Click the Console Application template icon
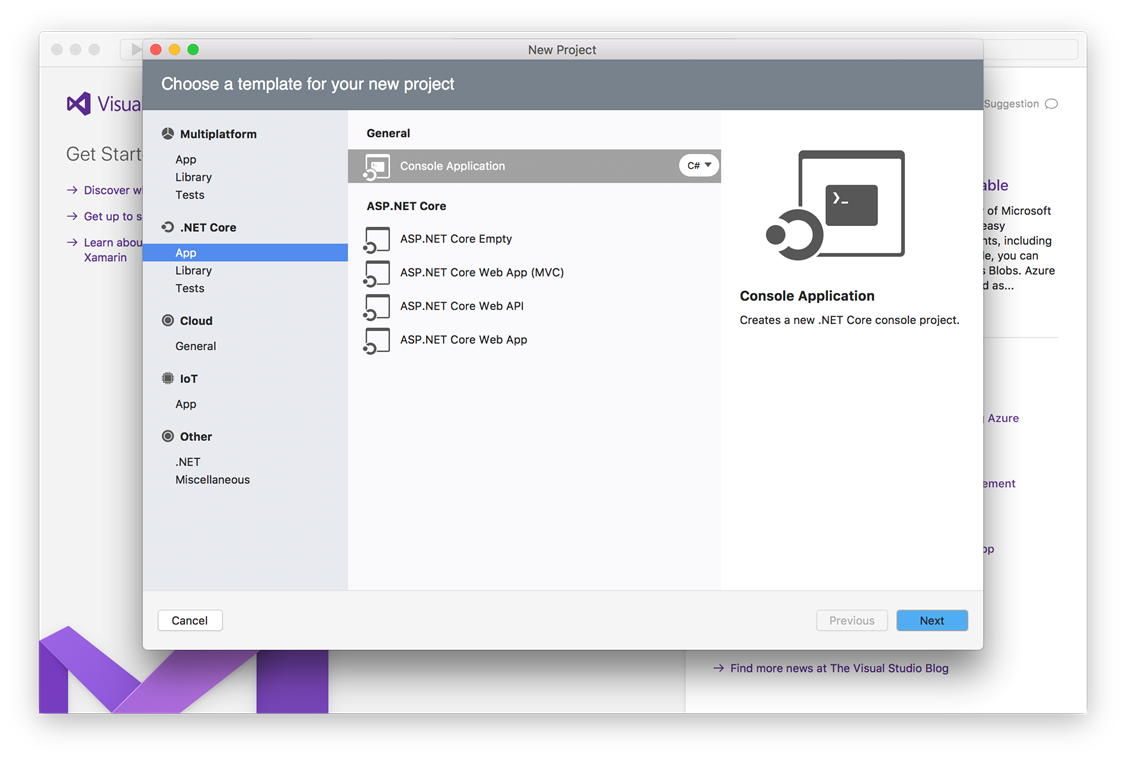This screenshot has width=1126, height=760. tap(377, 167)
